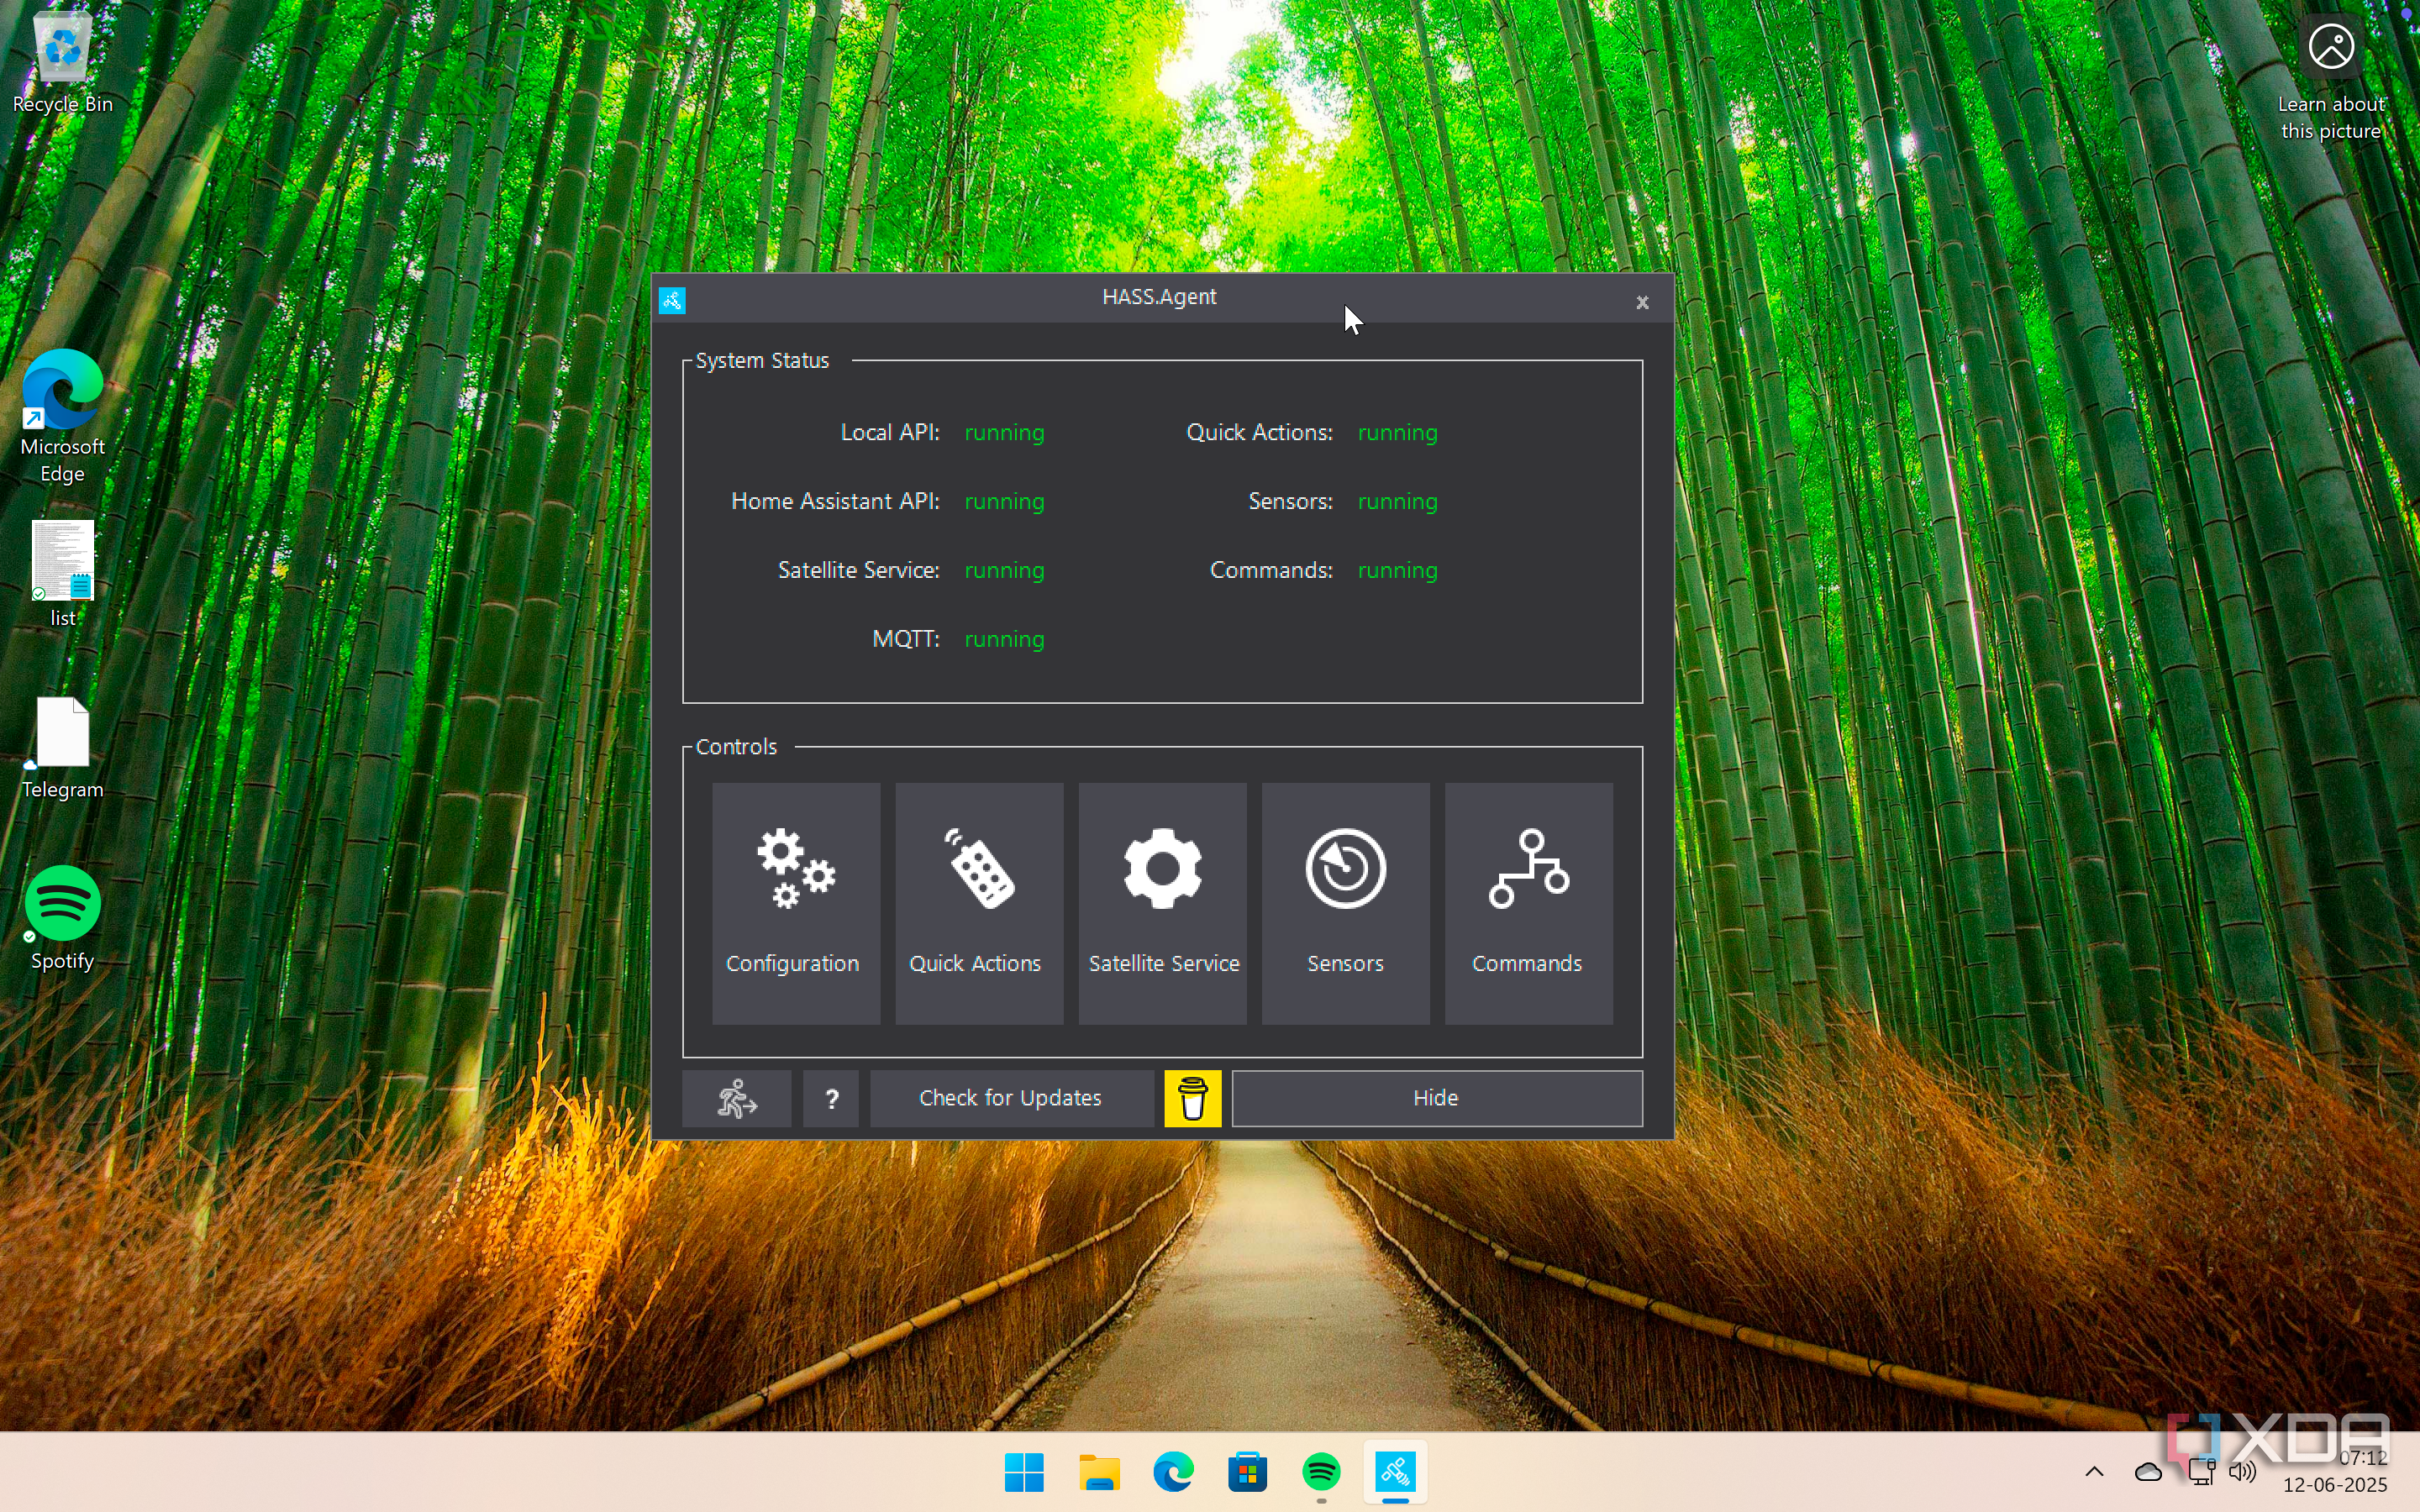
Task: Open Microsoft Store from taskbar
Action: (x=1247, y=1471)
